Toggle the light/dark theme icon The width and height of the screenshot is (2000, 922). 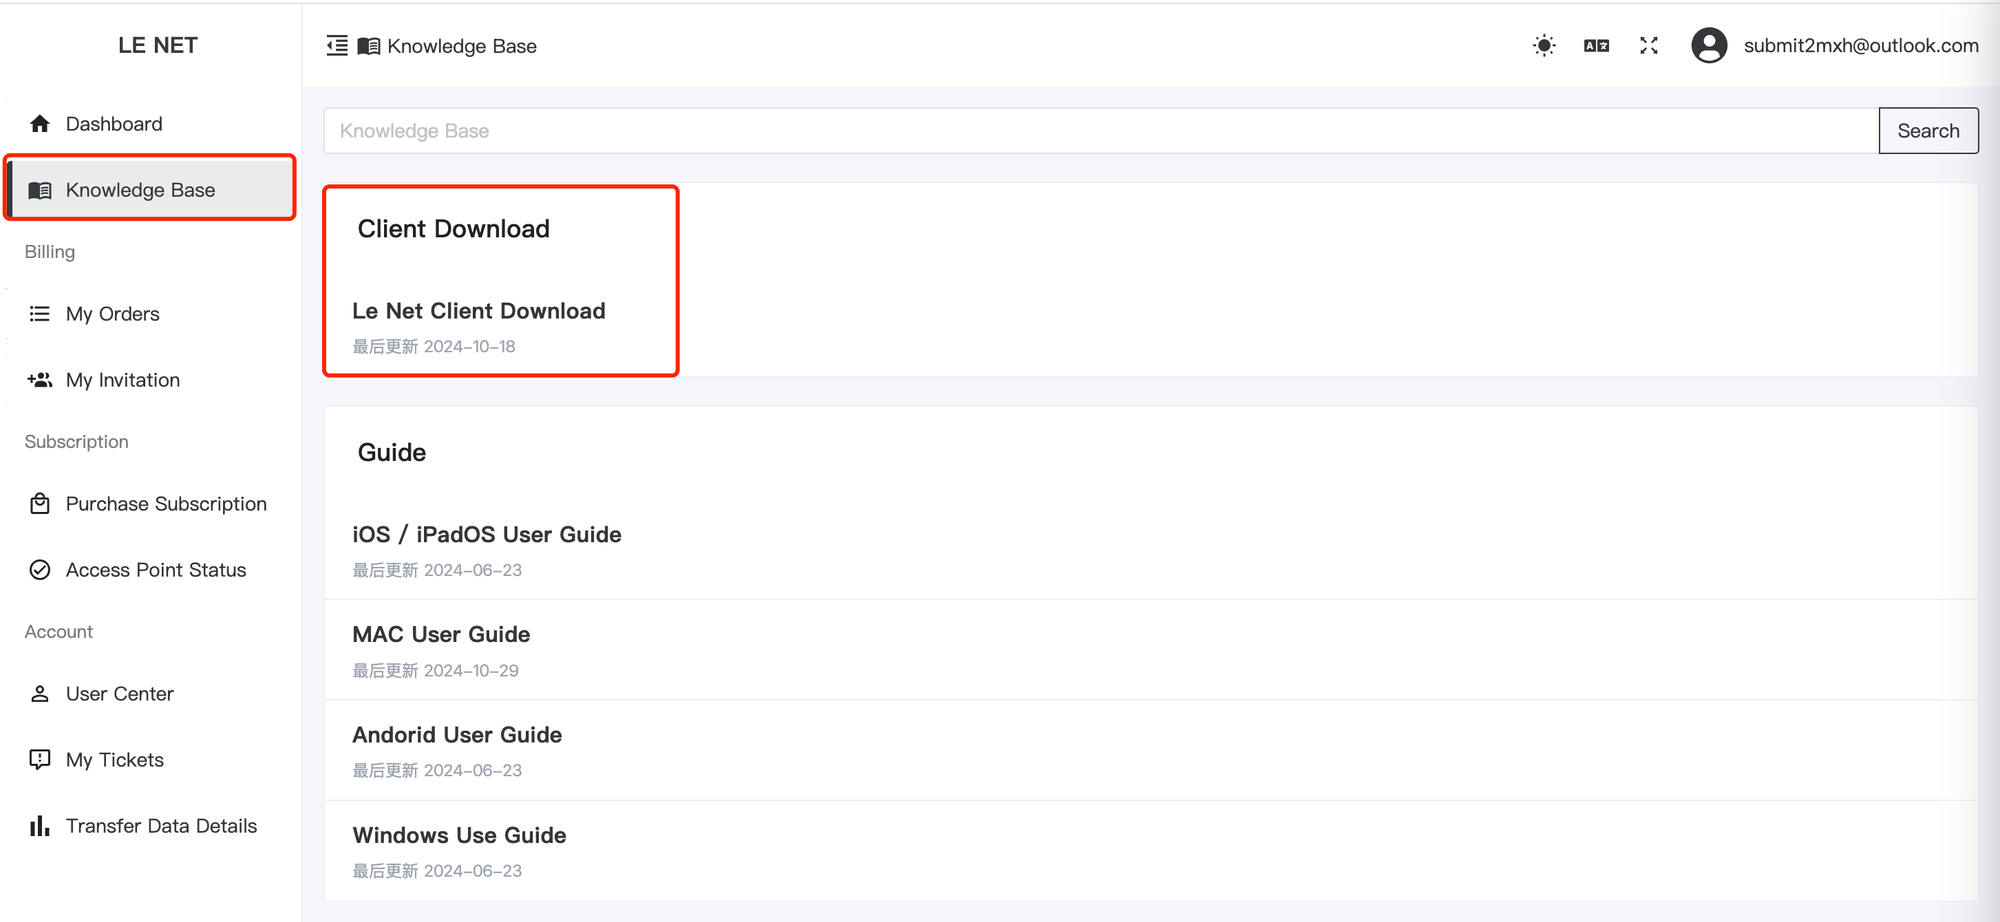coord(1544,46)
